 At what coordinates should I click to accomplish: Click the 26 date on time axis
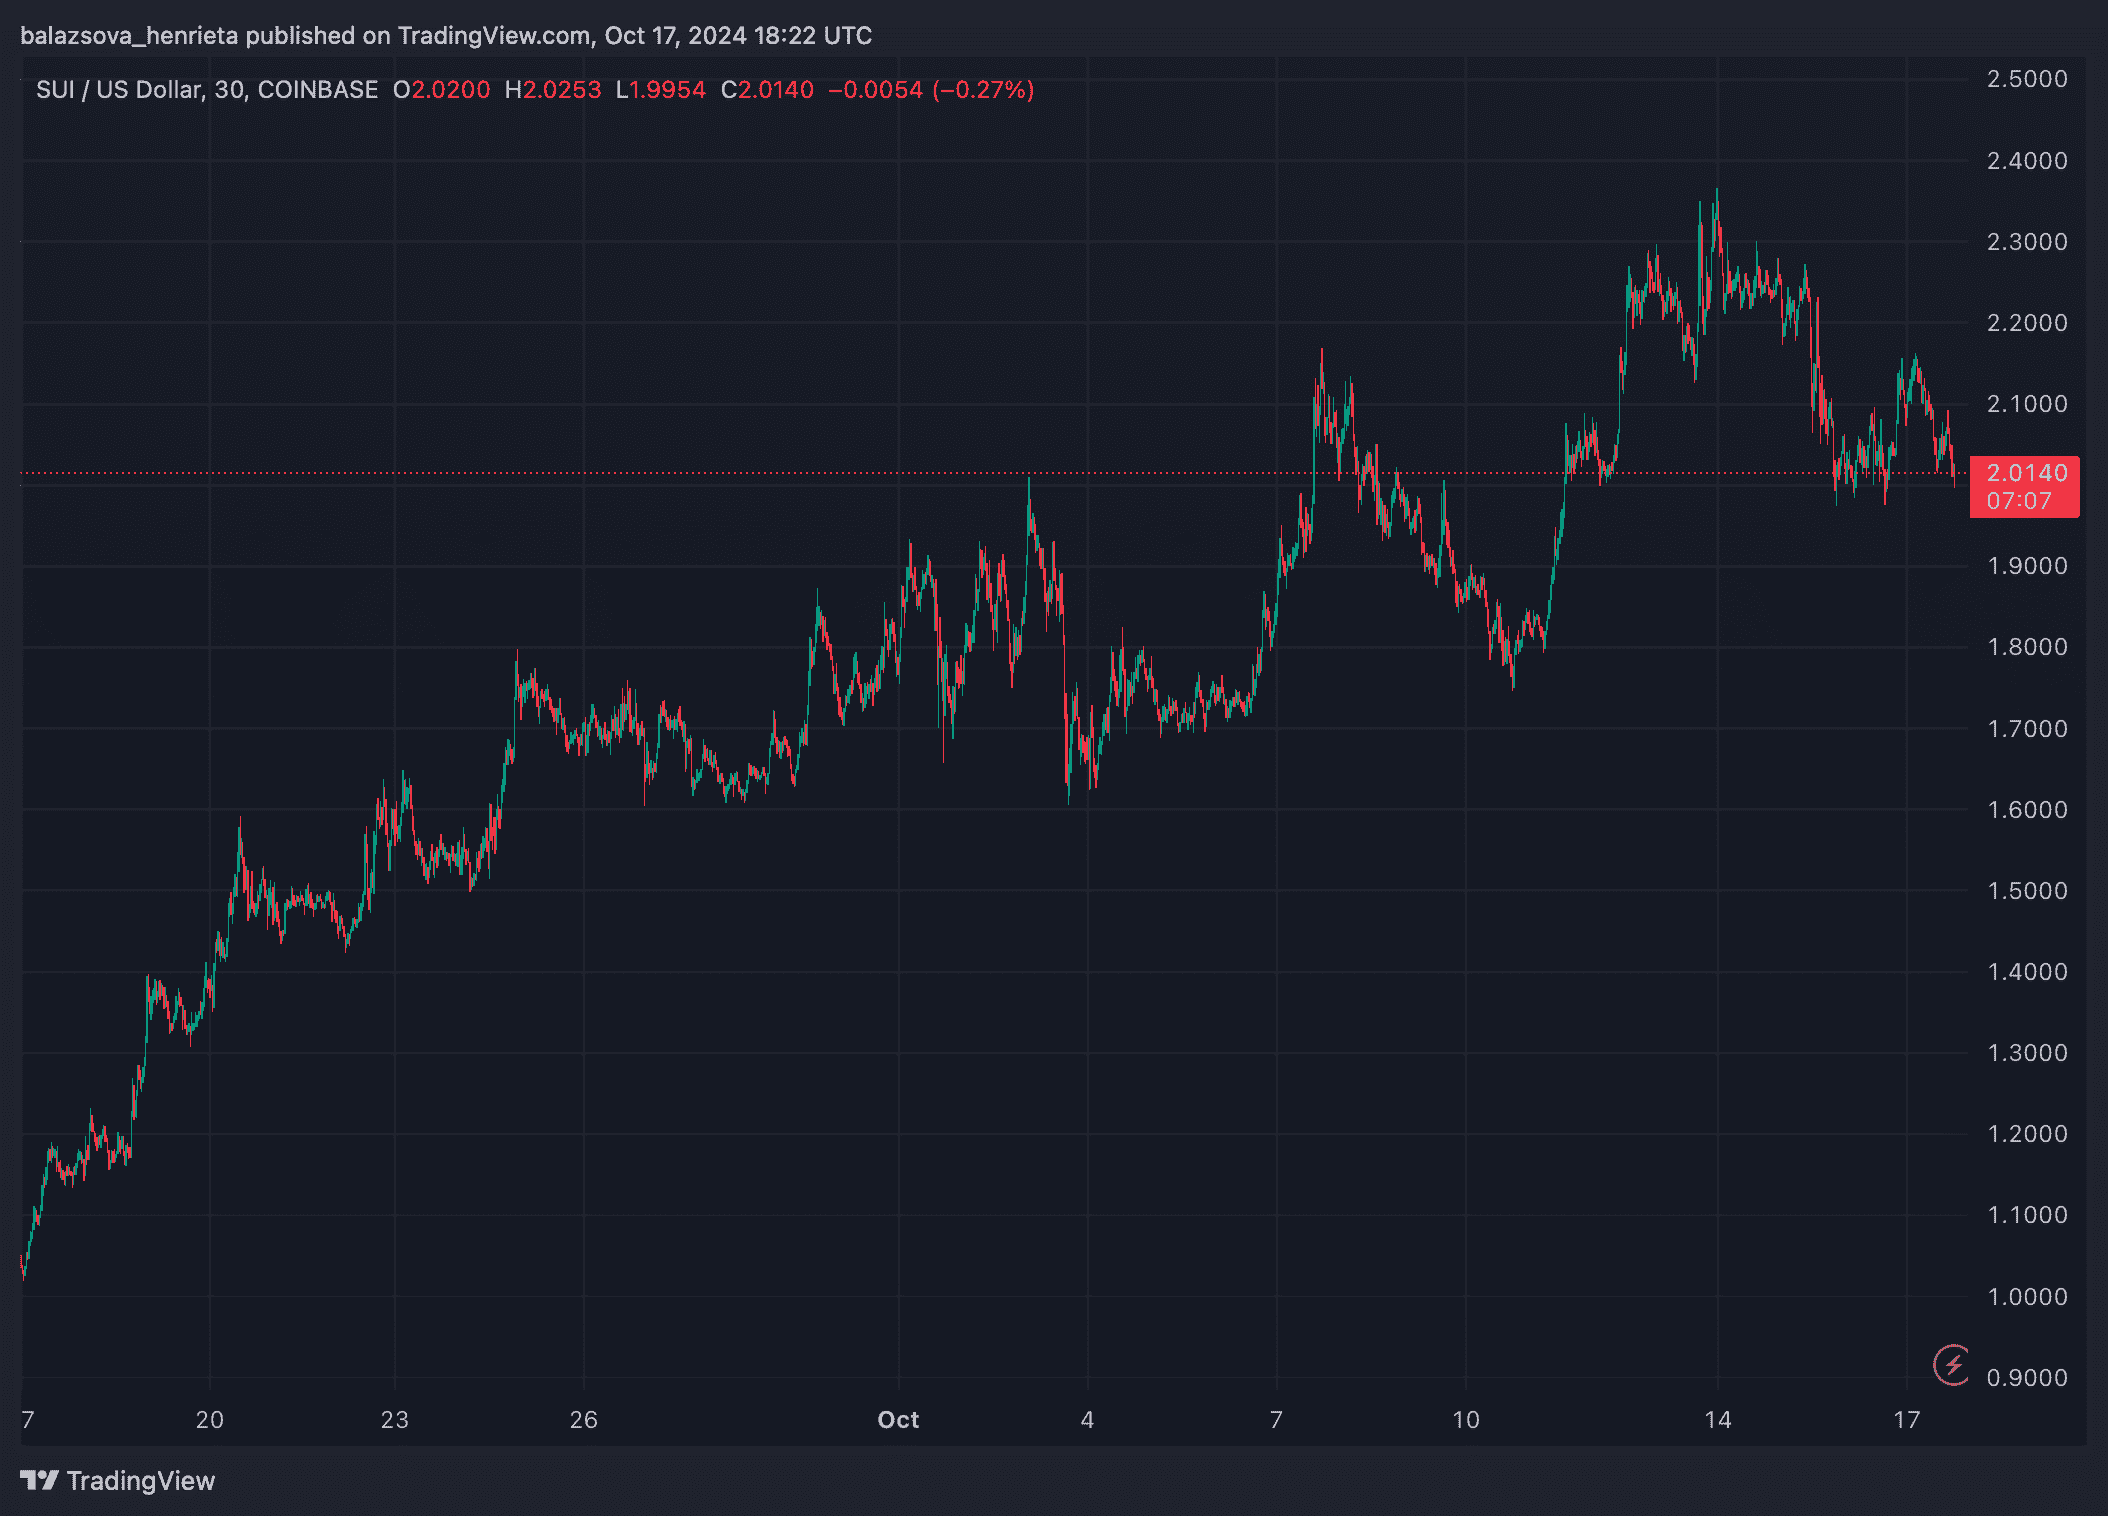[583, 1419]
